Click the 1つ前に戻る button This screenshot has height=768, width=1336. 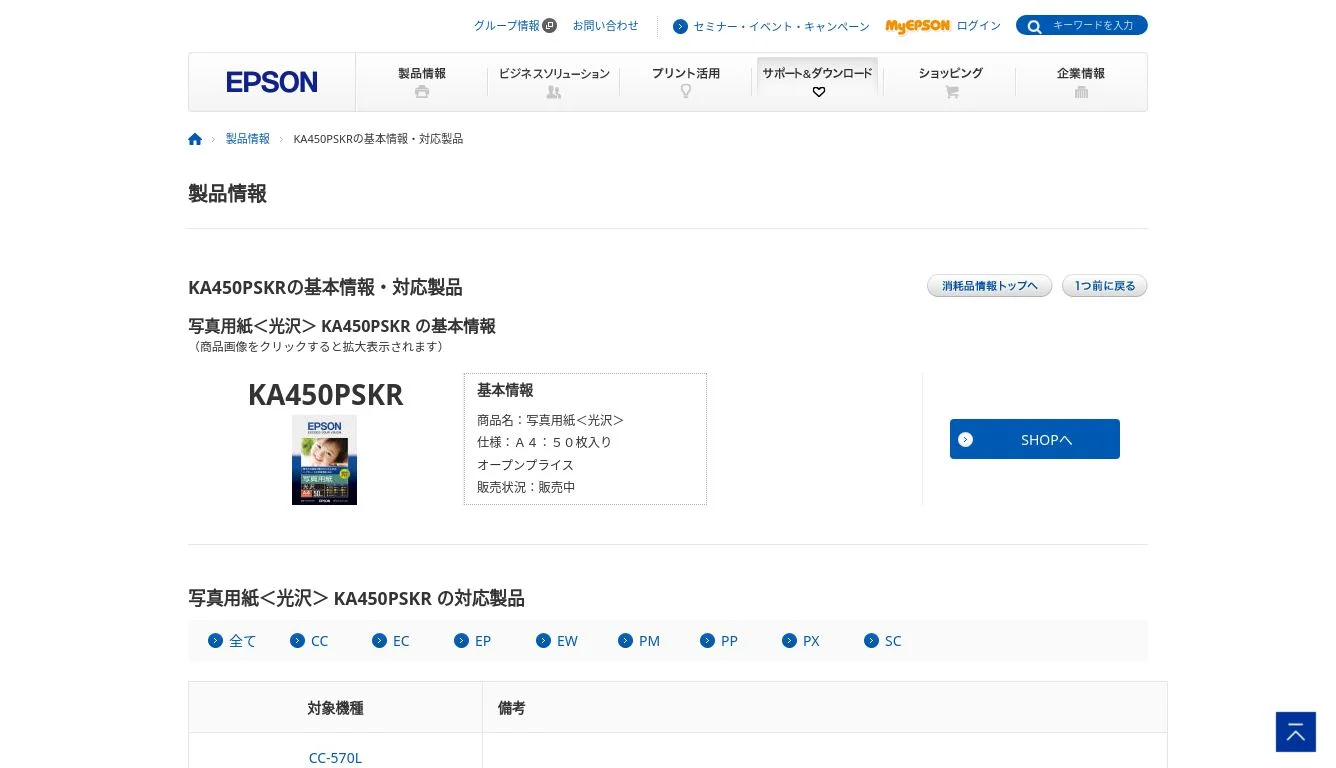point(1105,286)
